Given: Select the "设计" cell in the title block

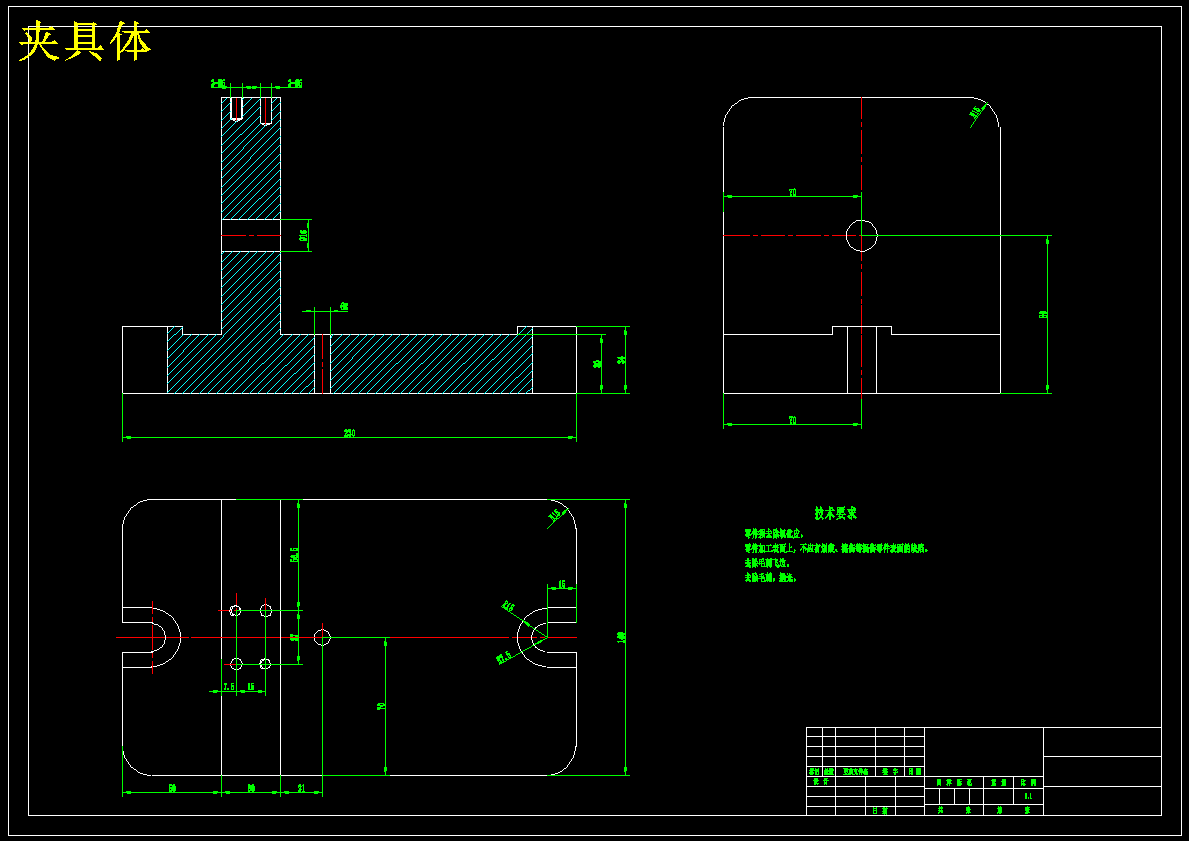Looking at the screenshot, I should (820, 780).
